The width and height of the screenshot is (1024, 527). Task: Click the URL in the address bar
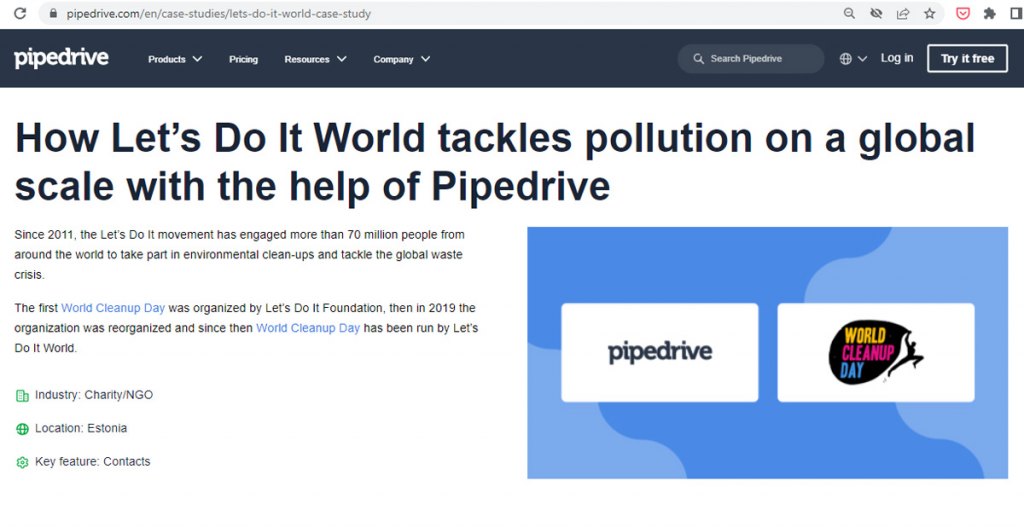(x=218, y=14)
